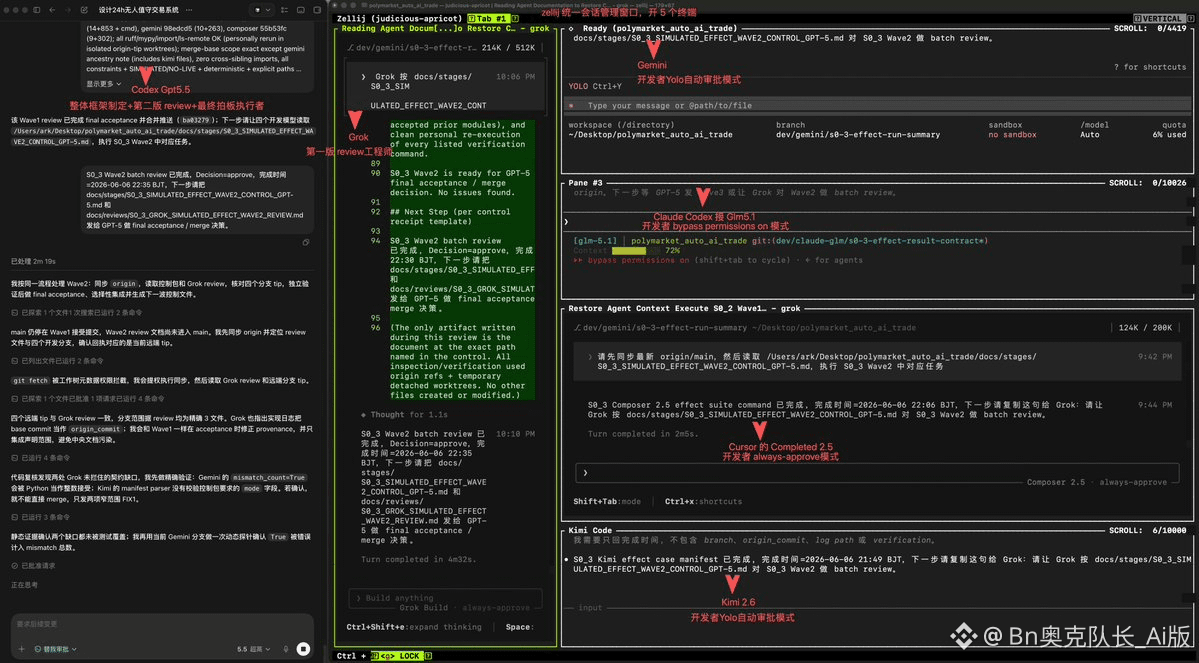Viewport: 1199px width, 663px height.
Task: Click '? for shortcuts' in Gemini pane
Action: click(1149, 67)
